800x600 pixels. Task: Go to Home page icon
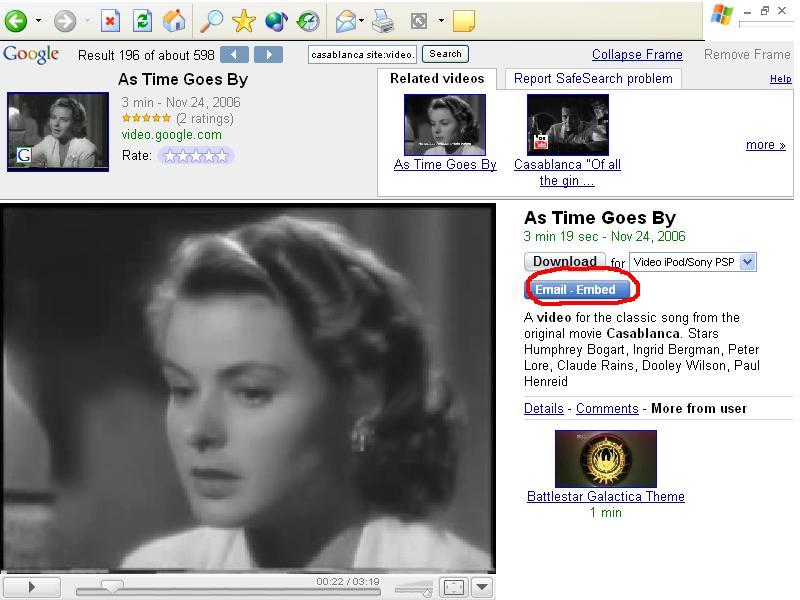[x=174, y=21]
